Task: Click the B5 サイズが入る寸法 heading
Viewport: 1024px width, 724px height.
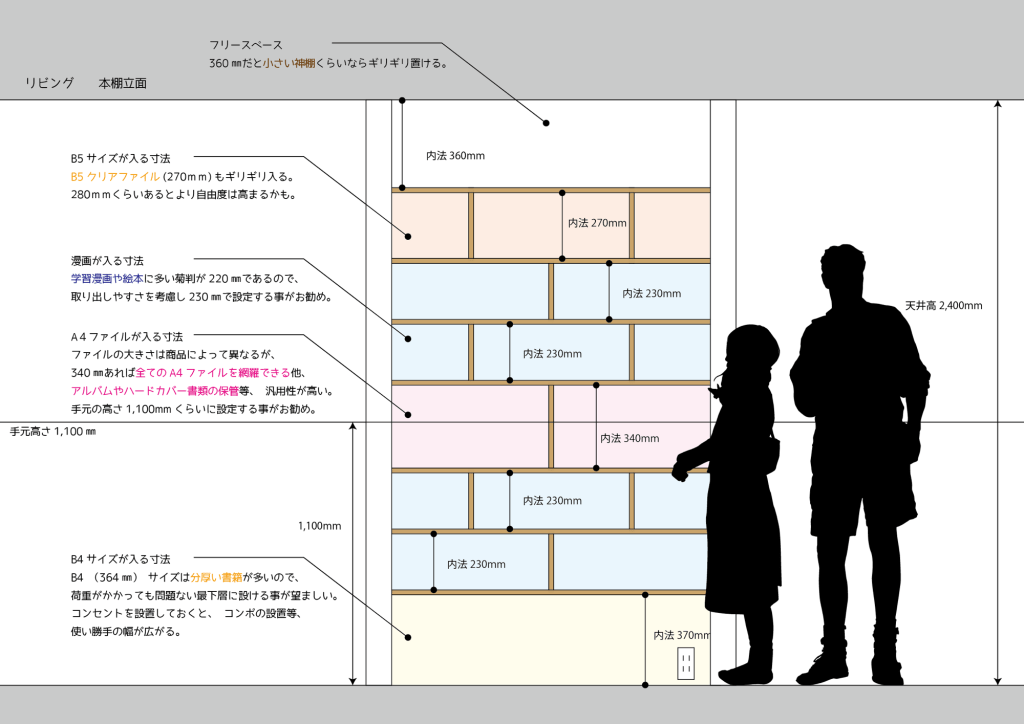Action: (x=120, y=159)
